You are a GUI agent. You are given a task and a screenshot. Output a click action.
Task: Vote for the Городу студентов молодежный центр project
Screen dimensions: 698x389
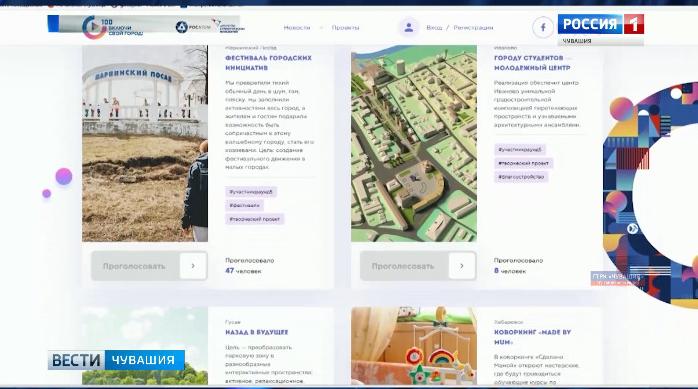418,266
